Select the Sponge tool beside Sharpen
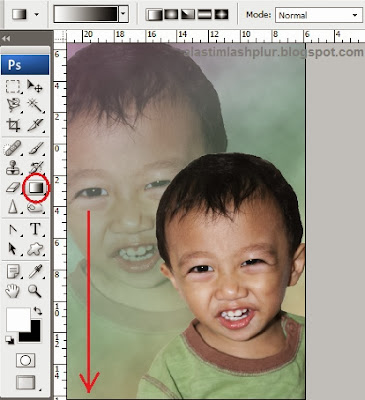This screenshot has height=400, width=365. click(x=35, y=208)
